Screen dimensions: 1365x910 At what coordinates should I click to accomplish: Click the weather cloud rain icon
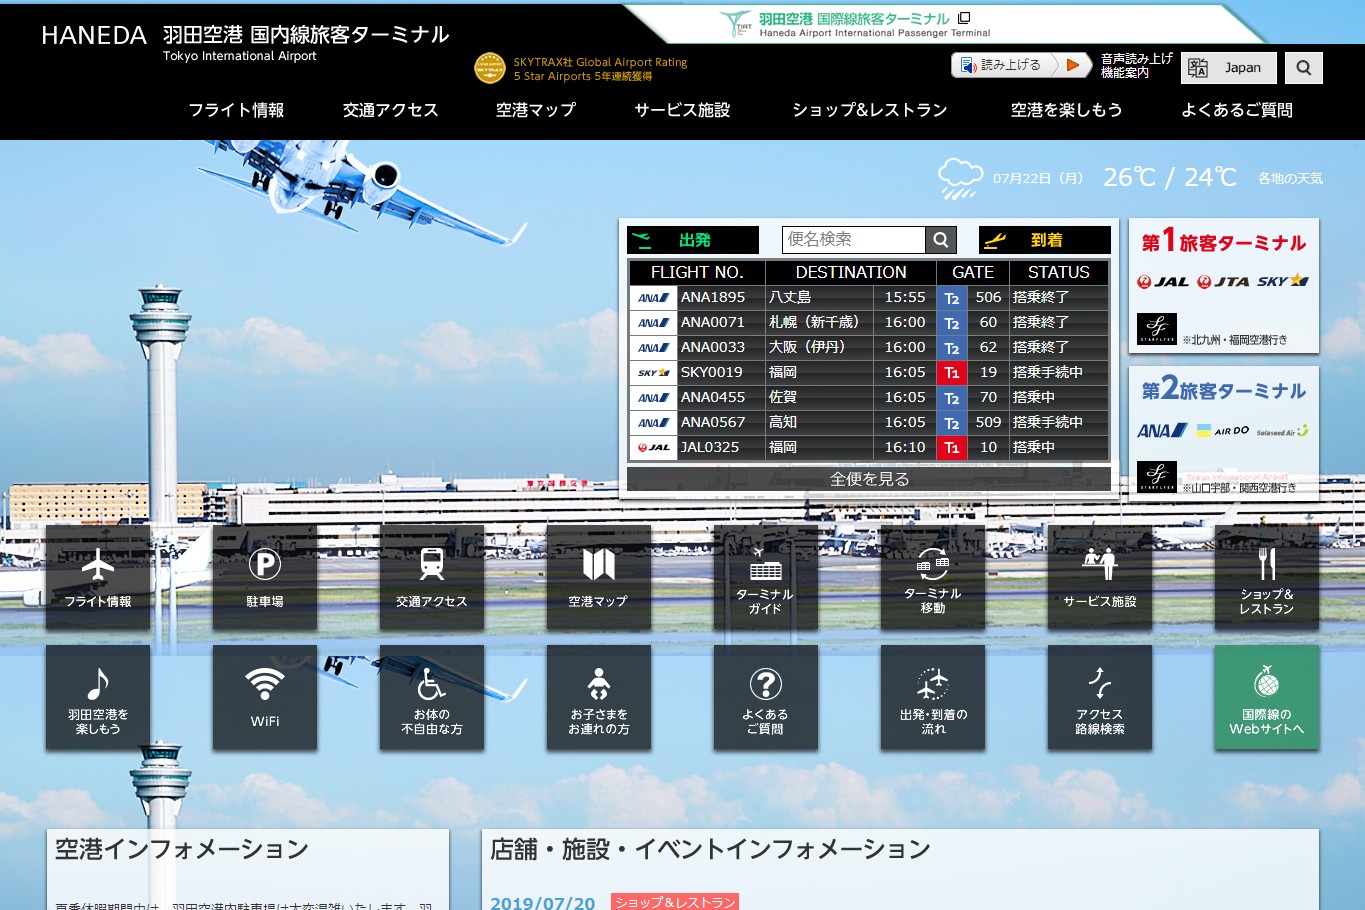point(960,178)
